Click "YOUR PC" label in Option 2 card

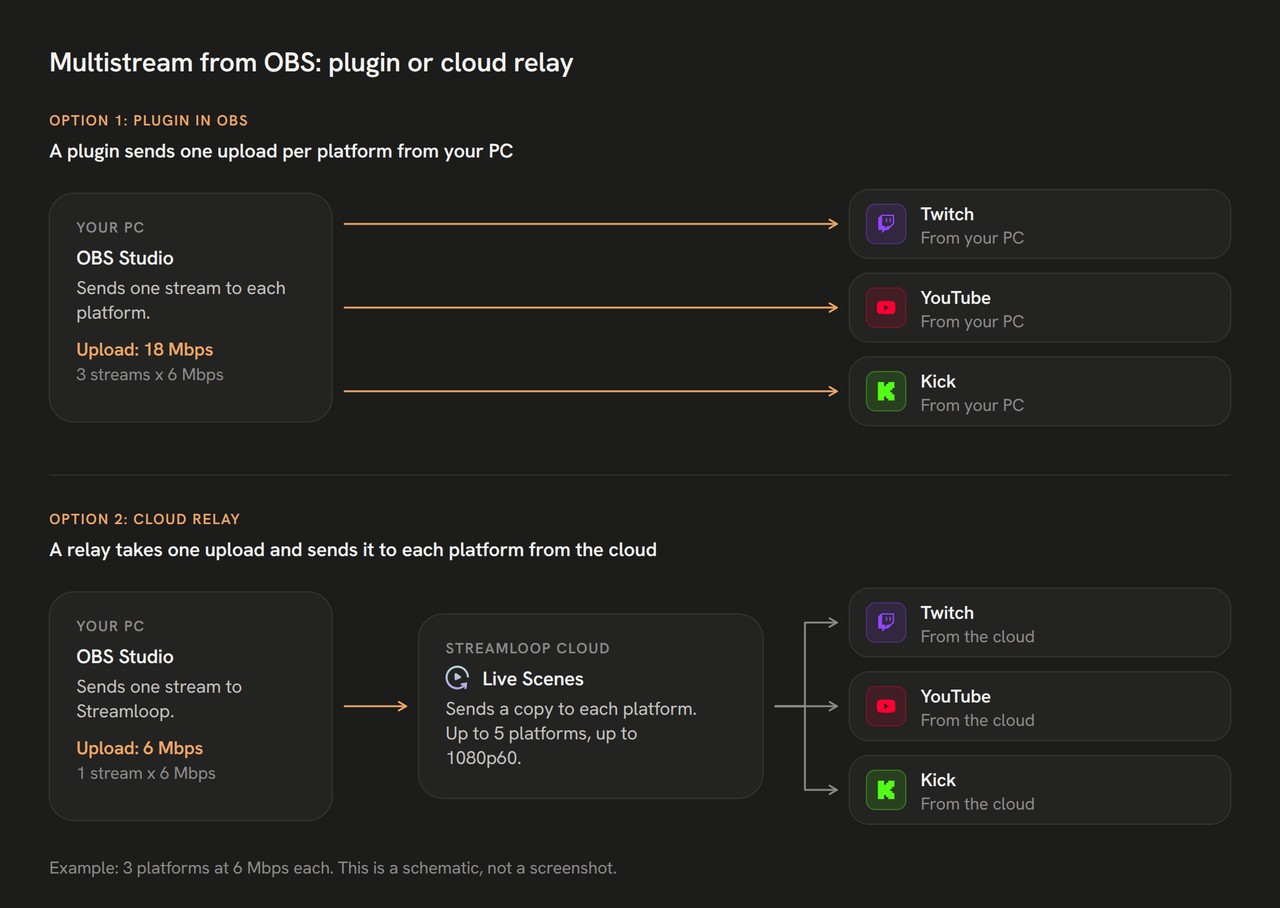click(110, 626)
